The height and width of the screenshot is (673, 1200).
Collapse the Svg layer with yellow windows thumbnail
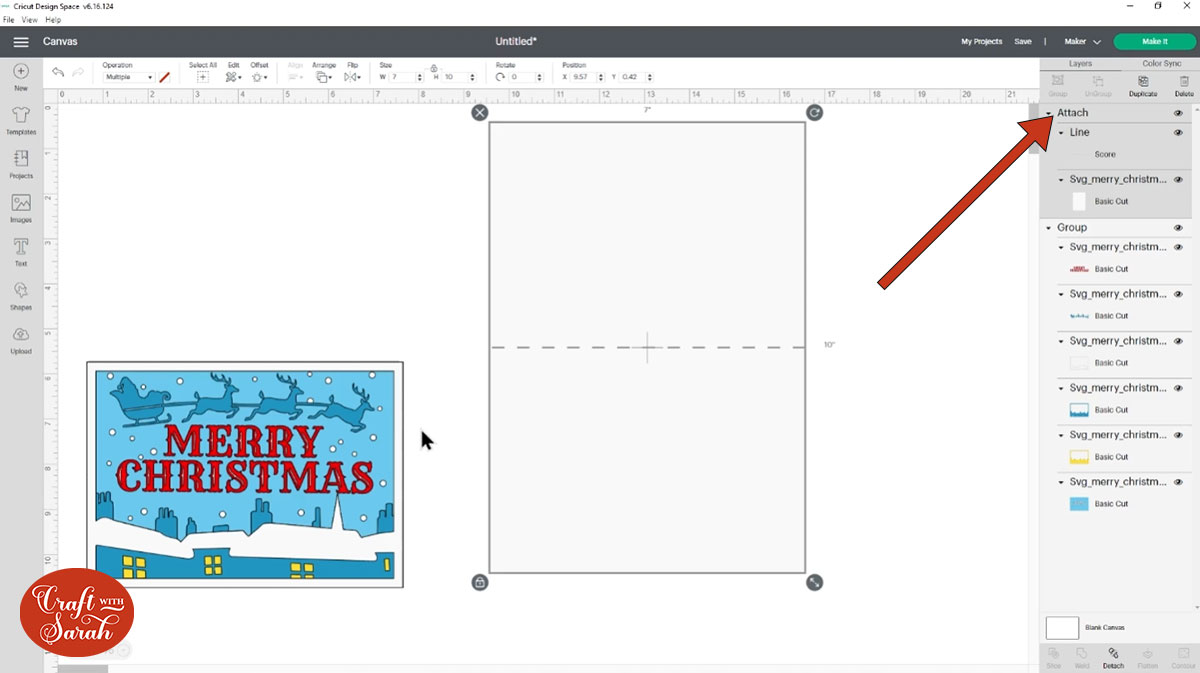1061,434
